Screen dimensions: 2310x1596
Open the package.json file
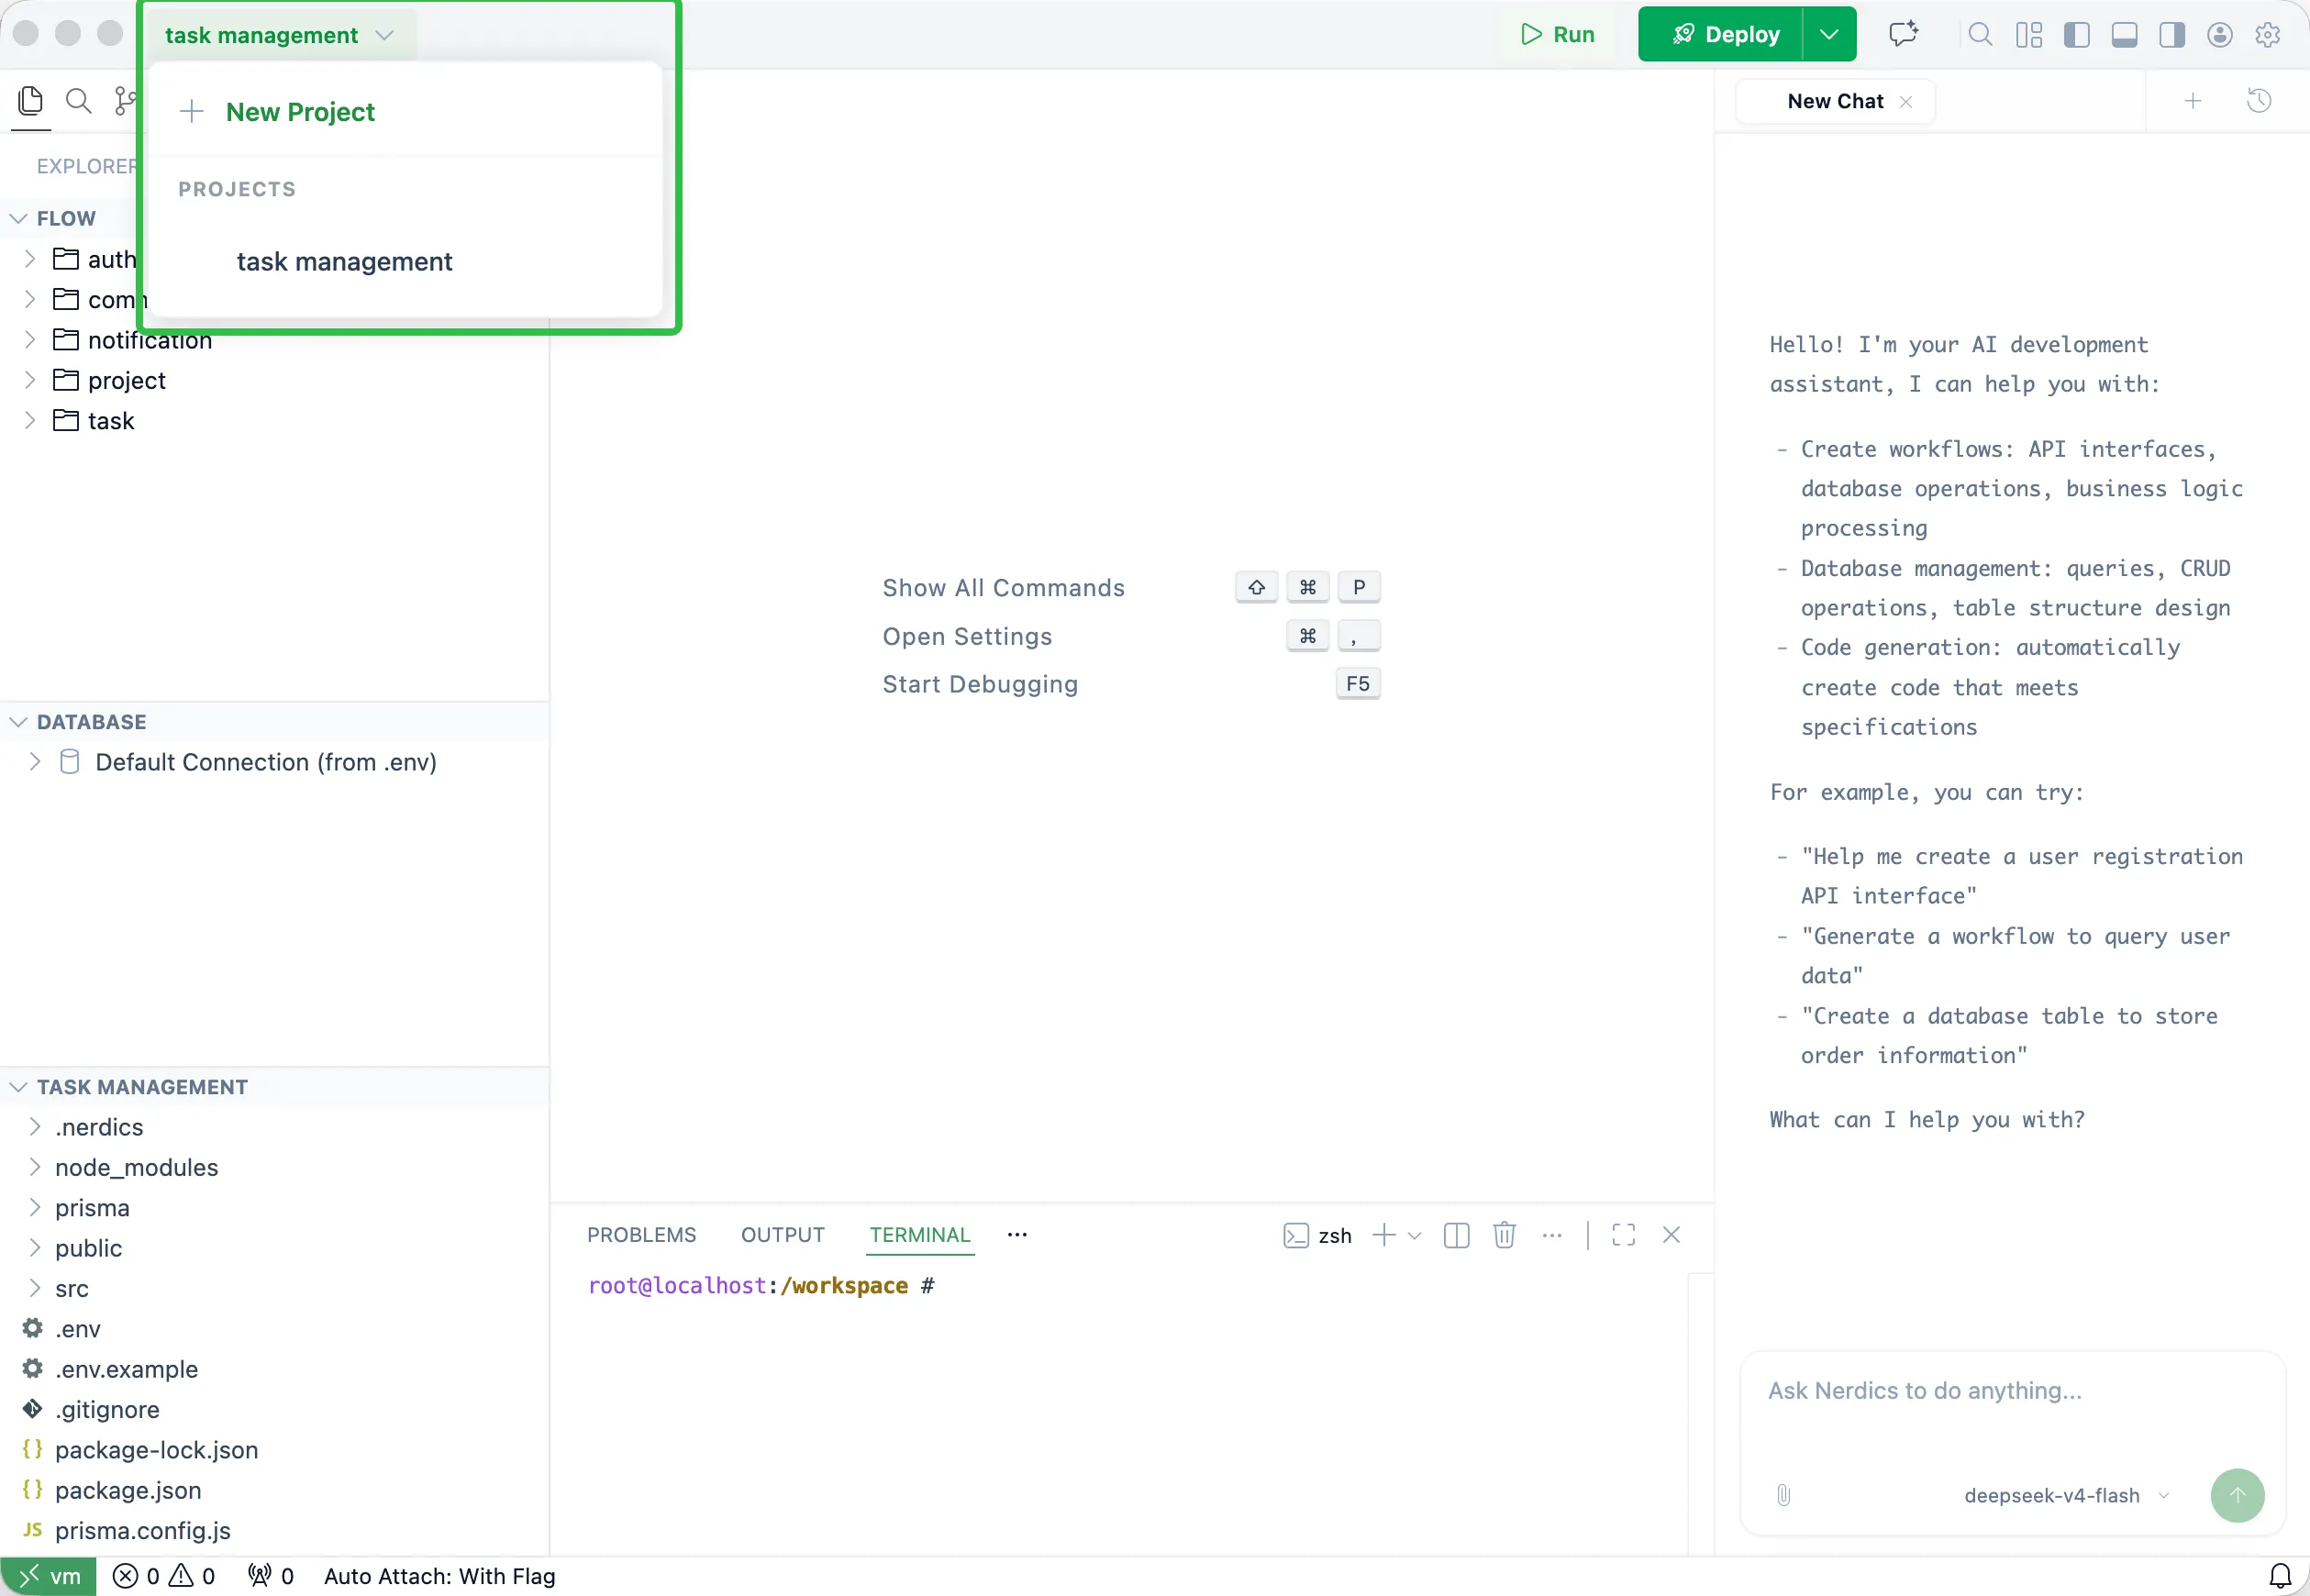tap(128, 1490)
